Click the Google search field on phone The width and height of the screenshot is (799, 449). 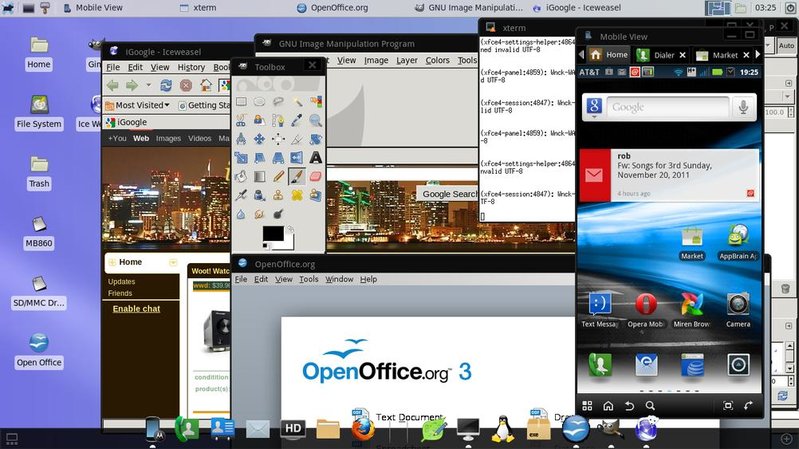(668, 108)
